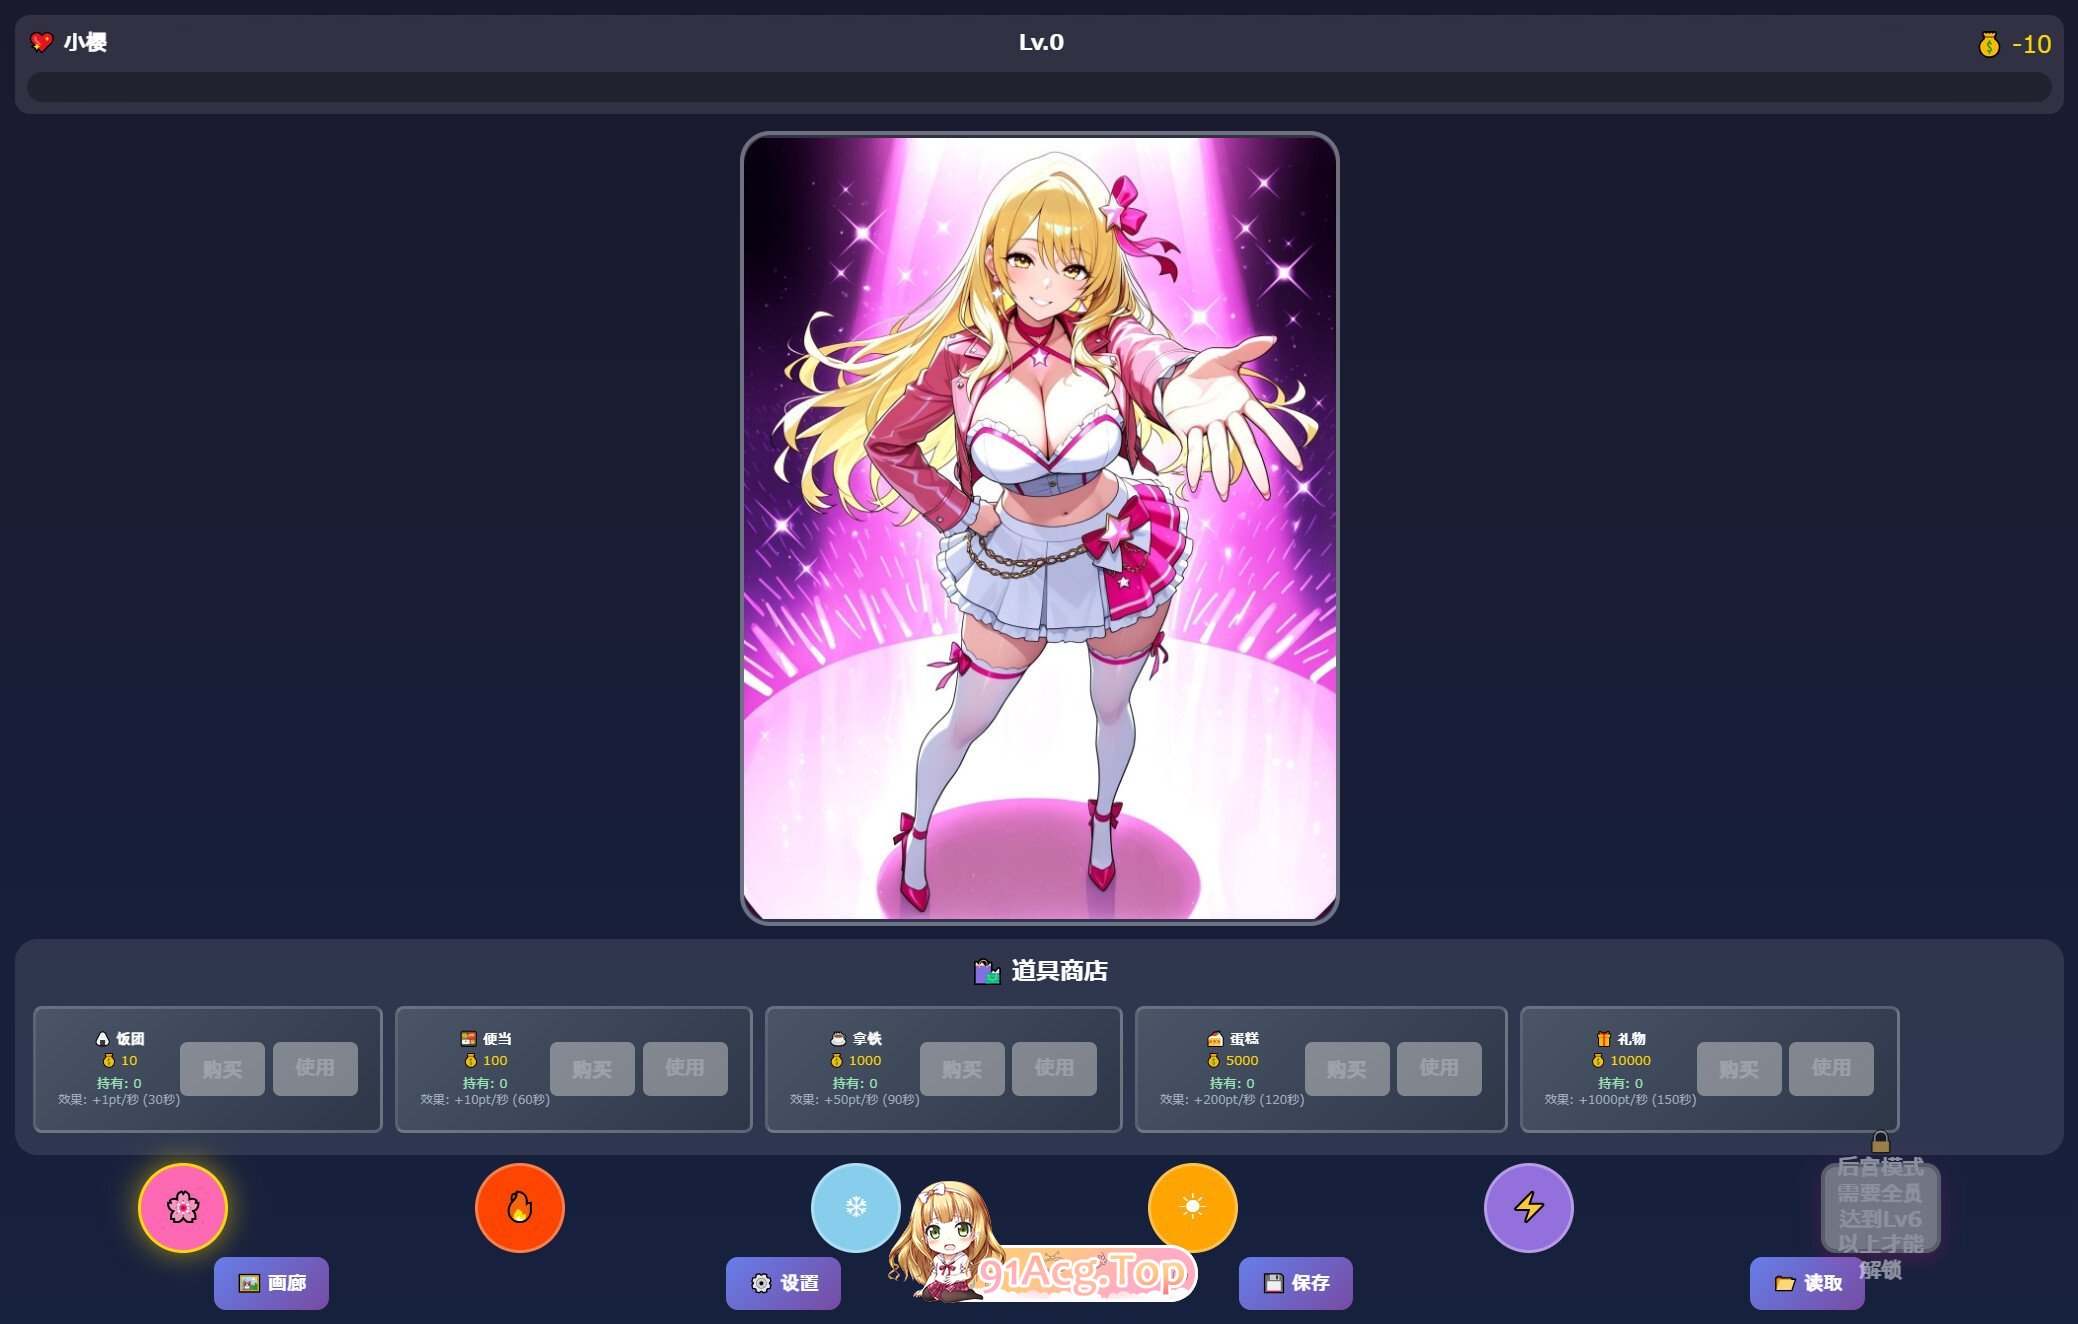Select the orange sun character icon
This screenshot has width=2078, height=1324.
[x=1192, y=1207]
